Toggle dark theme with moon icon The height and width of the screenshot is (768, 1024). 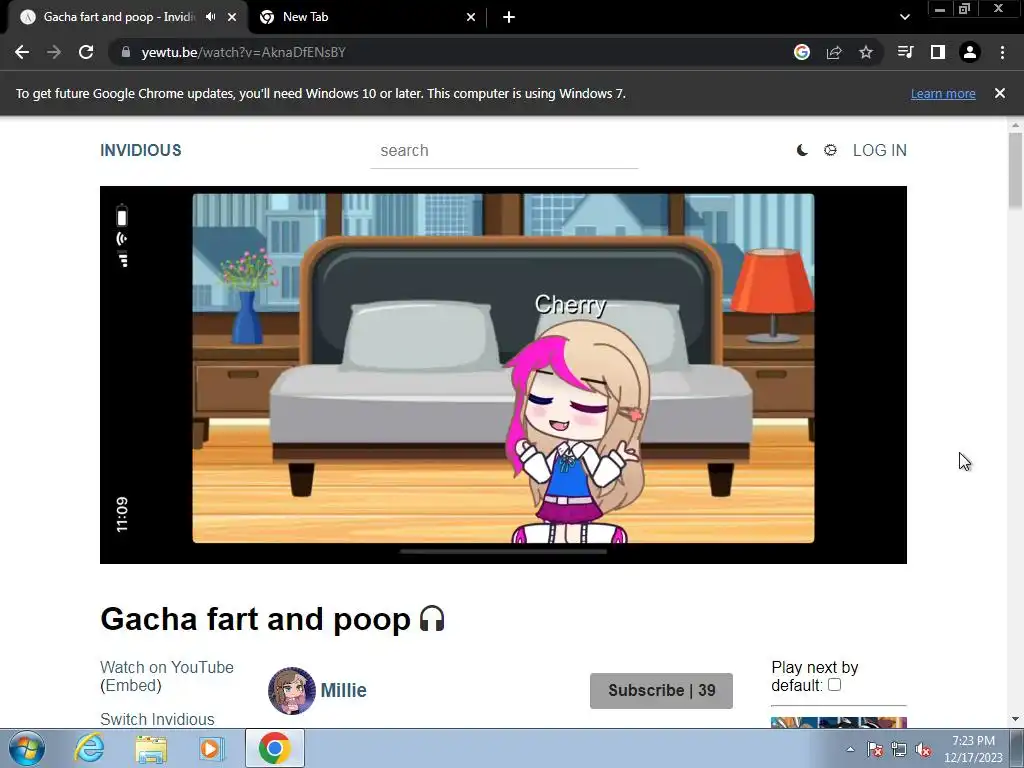[802, 150]
